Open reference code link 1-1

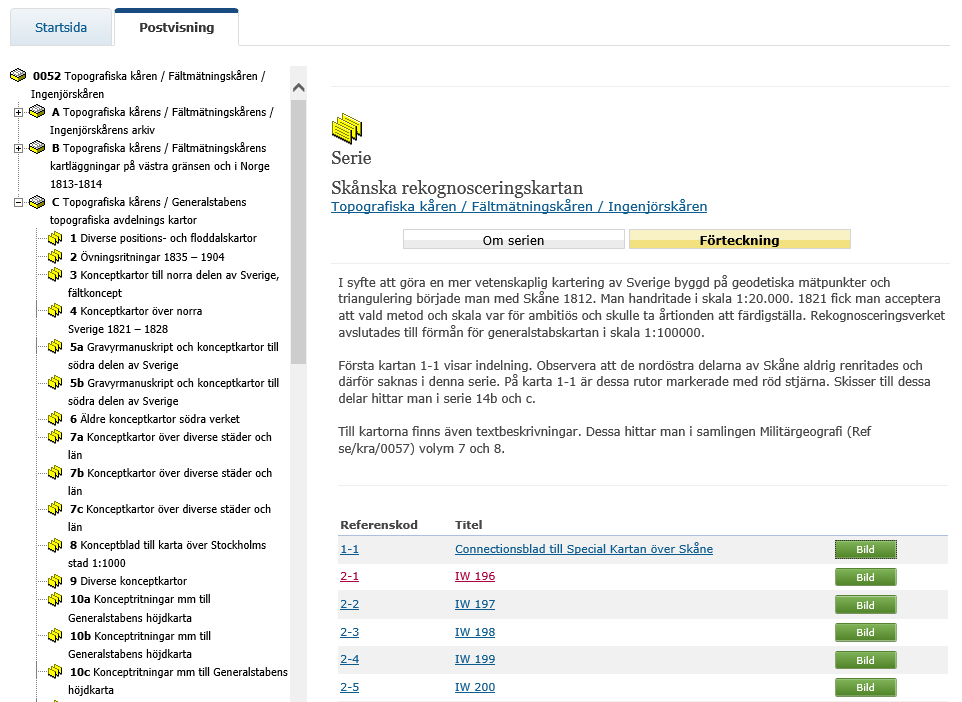tap(350, 549)
